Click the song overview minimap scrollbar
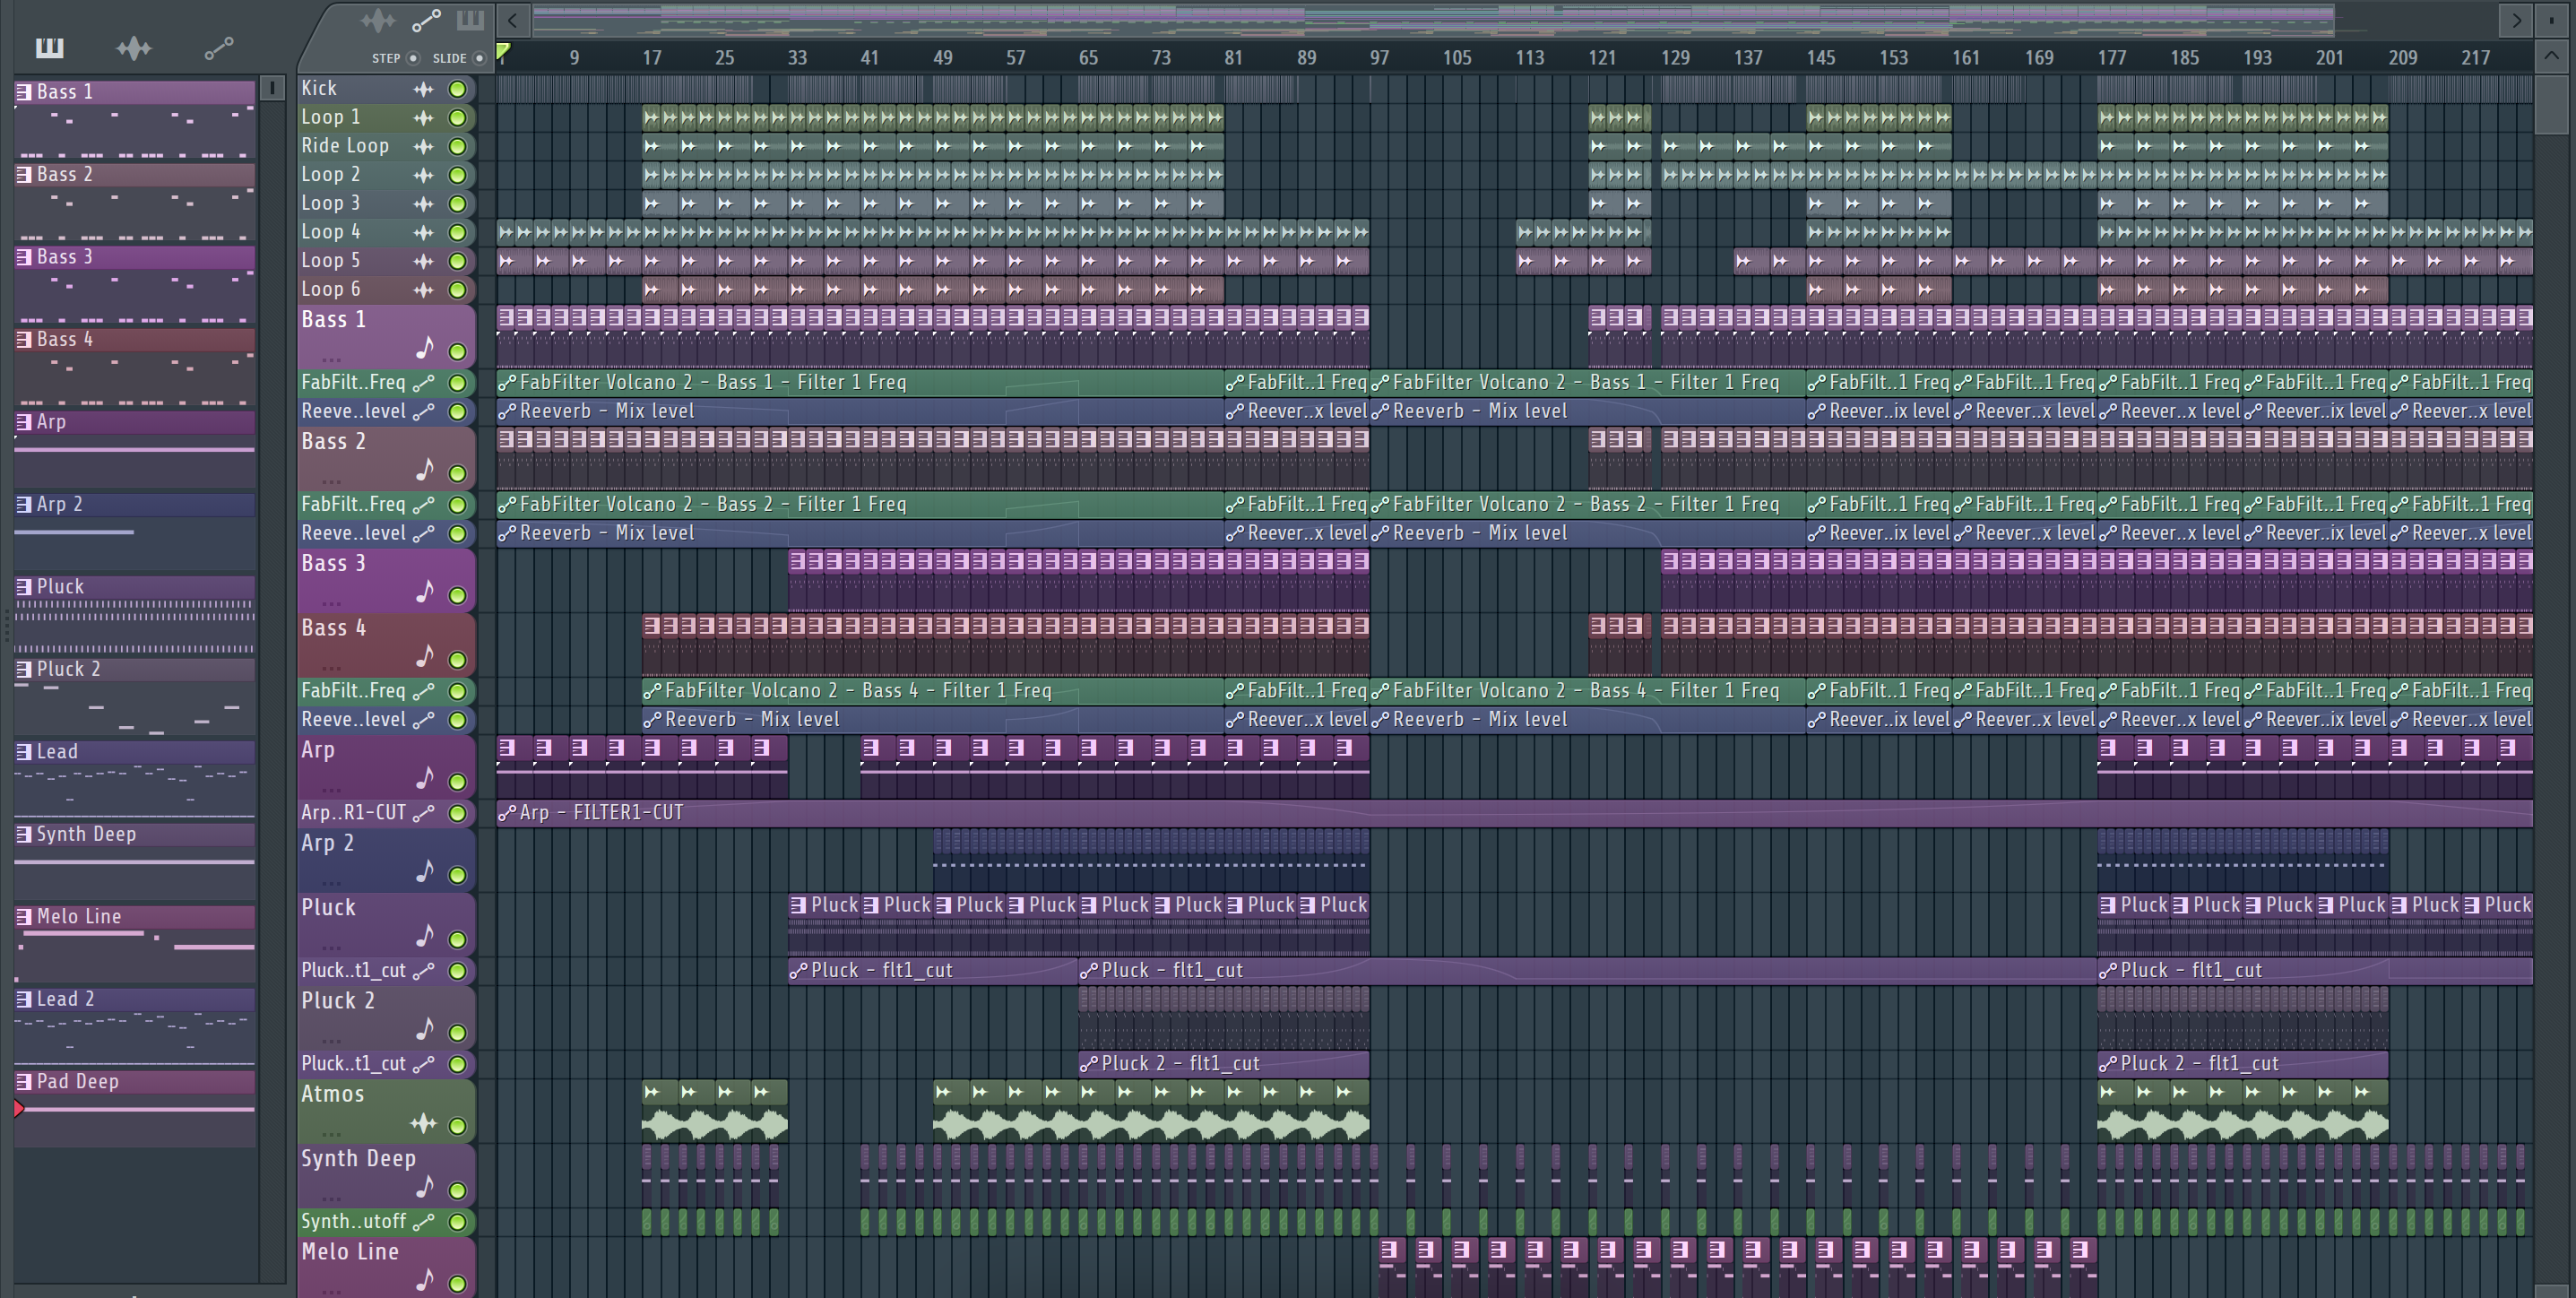 pyautogui.click(x=1433, y=19)
